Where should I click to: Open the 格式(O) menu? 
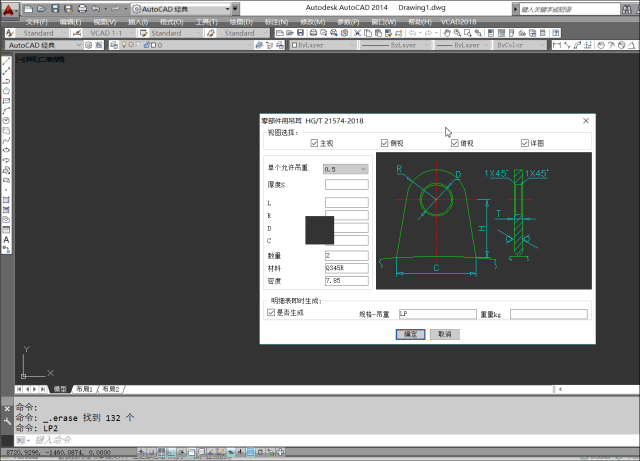tap(172, 21)
